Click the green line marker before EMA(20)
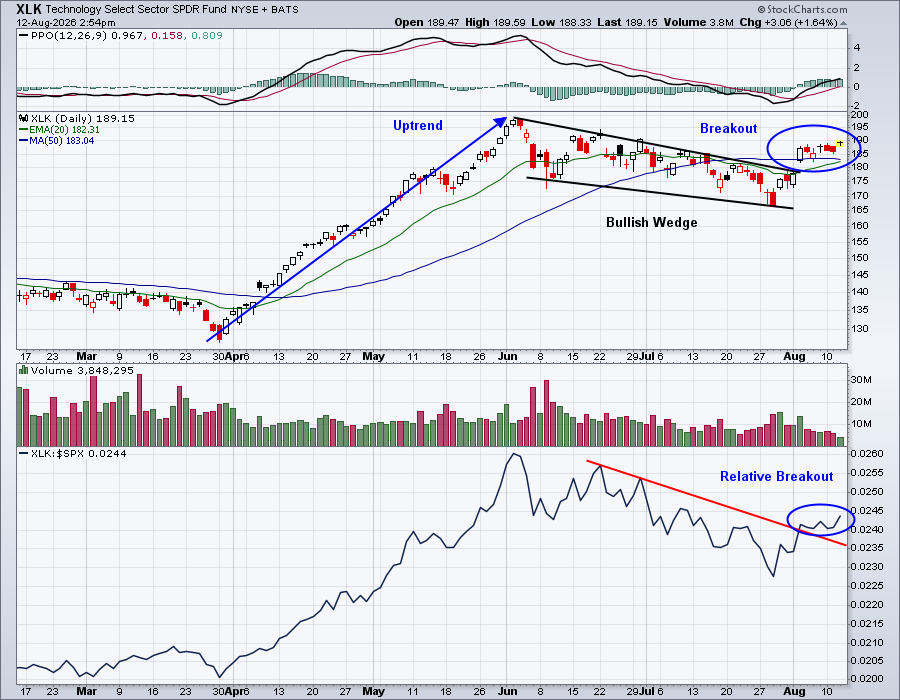 (24, 130)
